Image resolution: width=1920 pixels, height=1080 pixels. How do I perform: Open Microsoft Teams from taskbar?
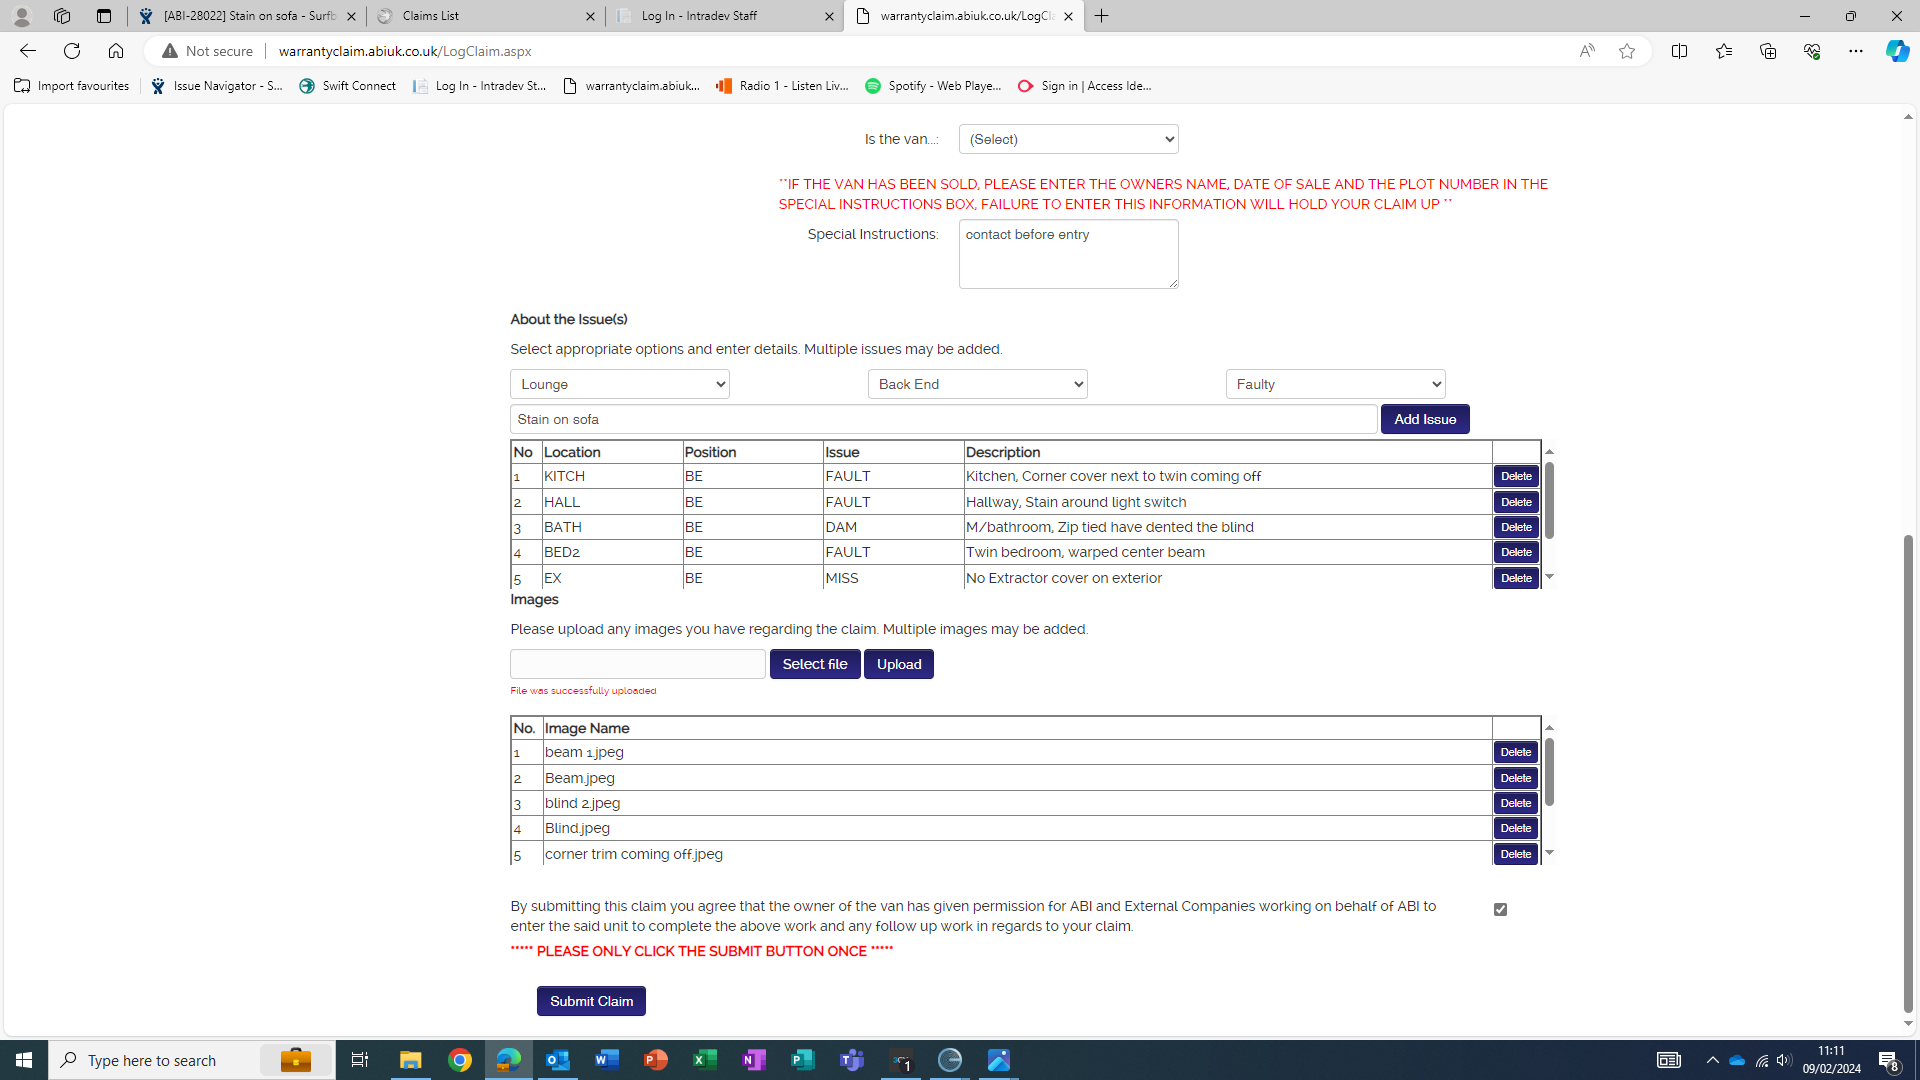pos(852,1060)
